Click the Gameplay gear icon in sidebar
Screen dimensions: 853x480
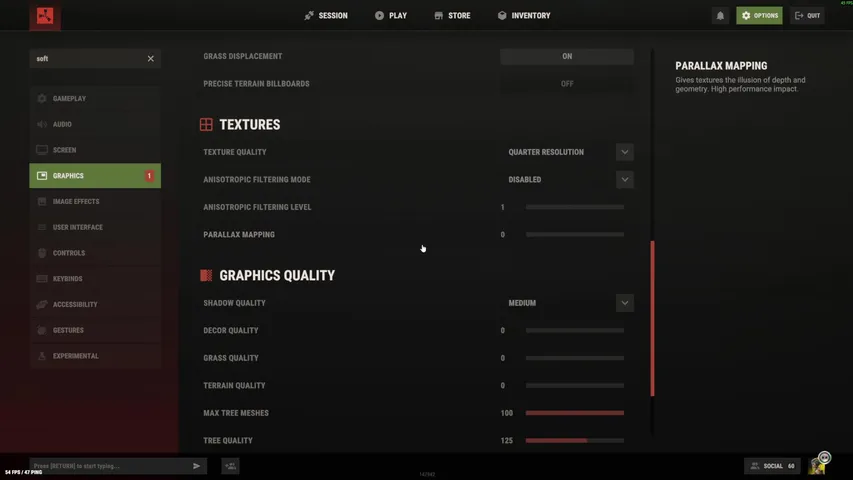tap(42, 99)
